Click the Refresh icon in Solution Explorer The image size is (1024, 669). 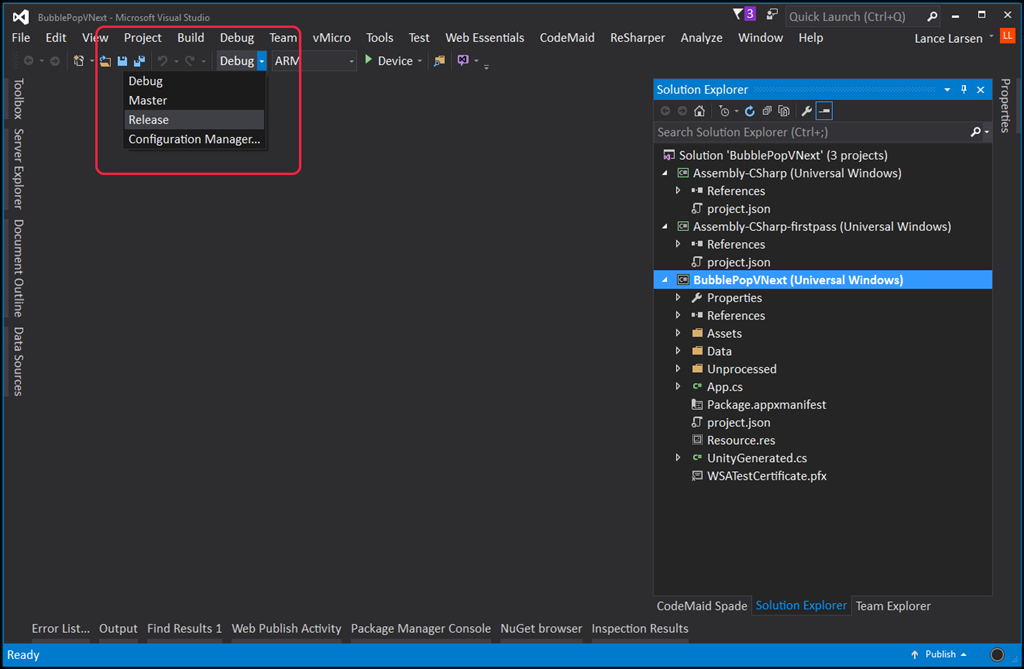[x=750, y=111]
